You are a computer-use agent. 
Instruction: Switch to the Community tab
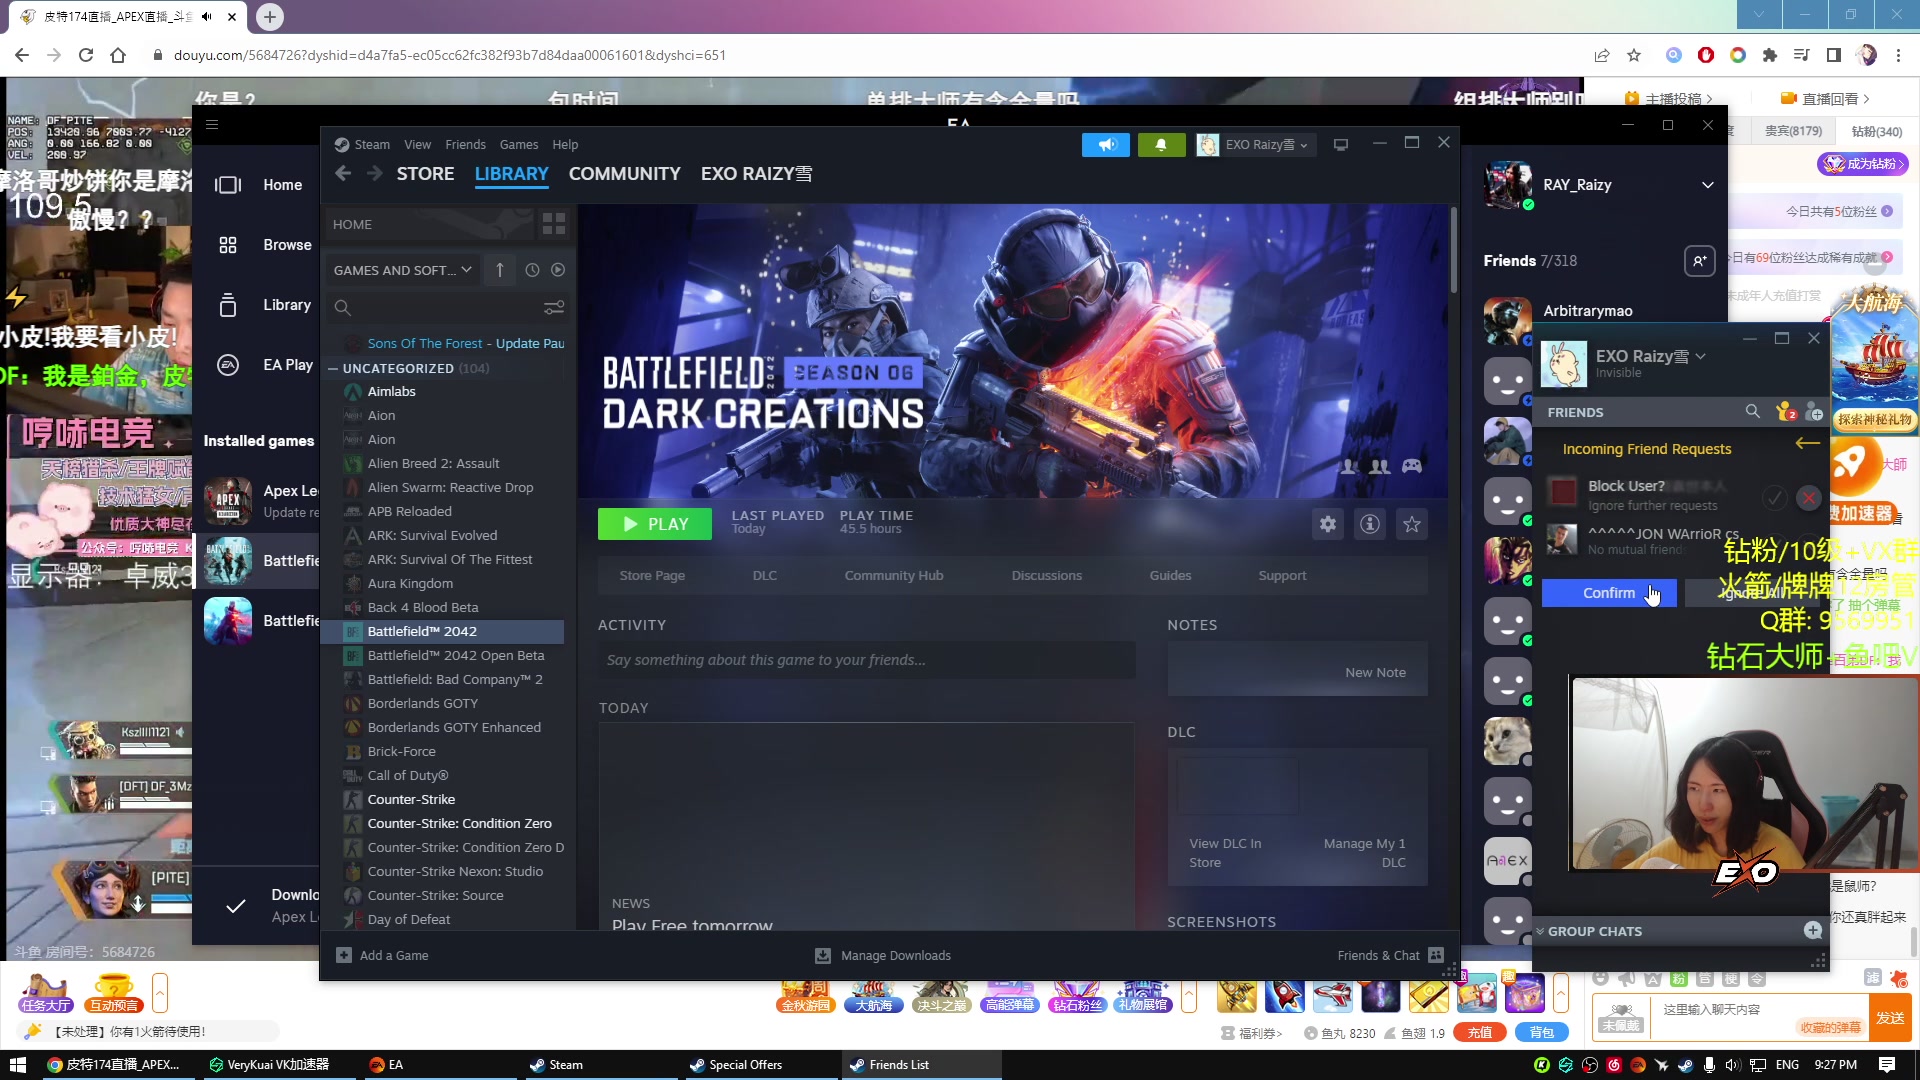624,174
